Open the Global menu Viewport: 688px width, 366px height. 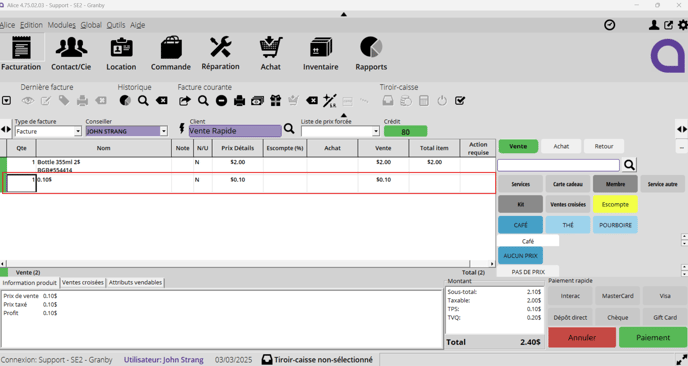coord(91,25)
